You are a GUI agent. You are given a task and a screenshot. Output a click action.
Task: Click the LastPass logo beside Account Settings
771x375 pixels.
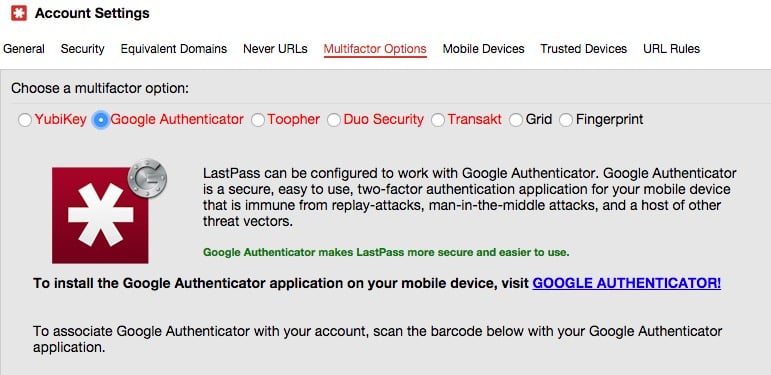[x=19, y=13]
